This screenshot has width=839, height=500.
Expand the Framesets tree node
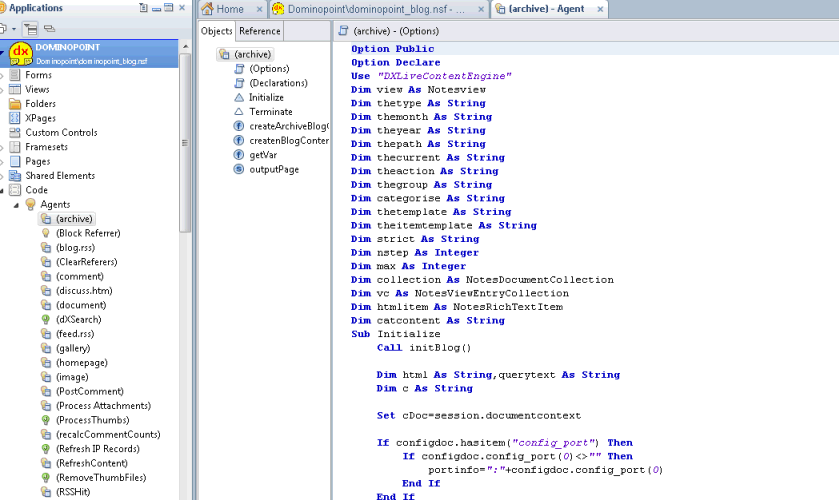point(2,147)
